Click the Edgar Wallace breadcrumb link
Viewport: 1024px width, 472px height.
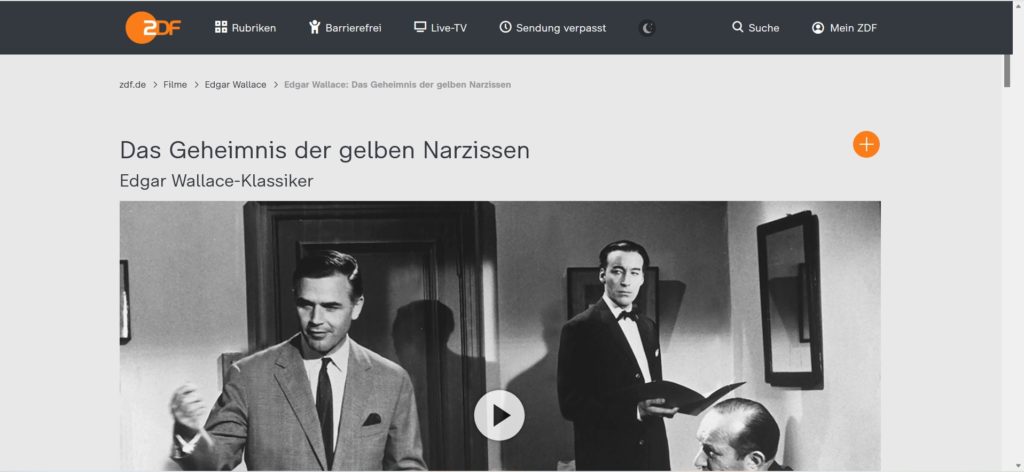point(235,84)
